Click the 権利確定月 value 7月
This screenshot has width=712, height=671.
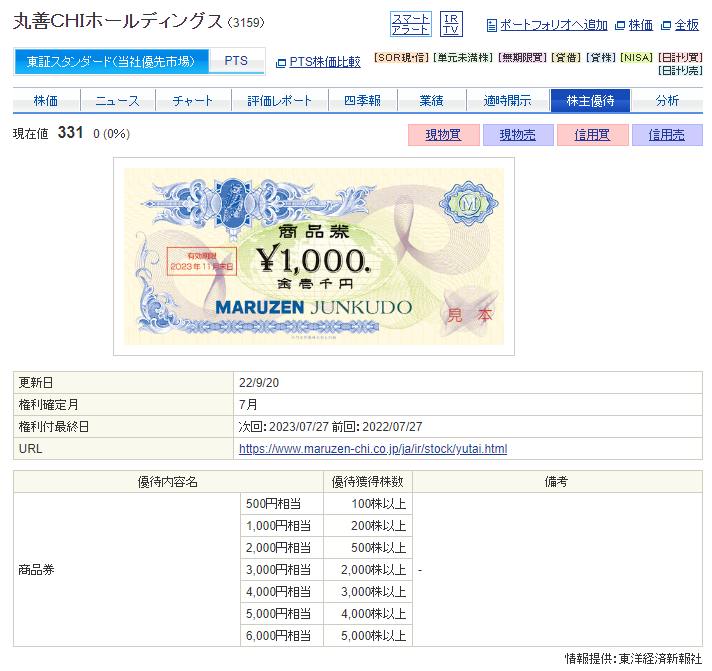click(x=248, y=405)
